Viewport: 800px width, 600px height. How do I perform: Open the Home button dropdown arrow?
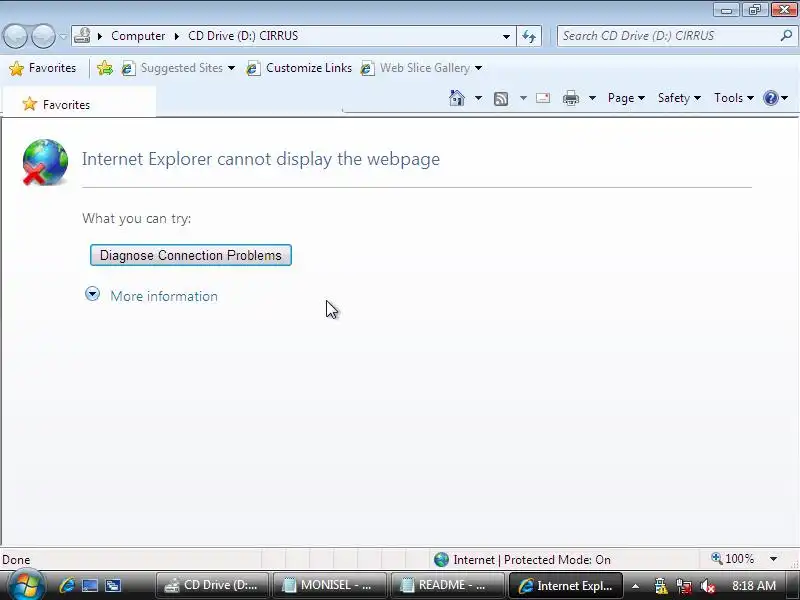[478, 97]
